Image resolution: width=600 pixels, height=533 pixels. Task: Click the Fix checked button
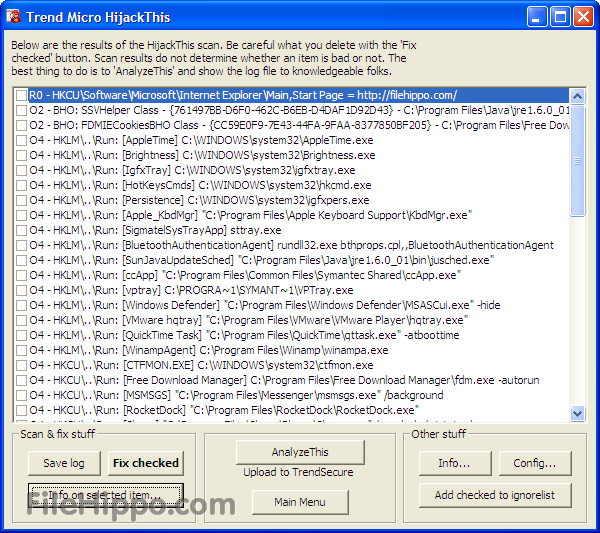coord(146,463)
